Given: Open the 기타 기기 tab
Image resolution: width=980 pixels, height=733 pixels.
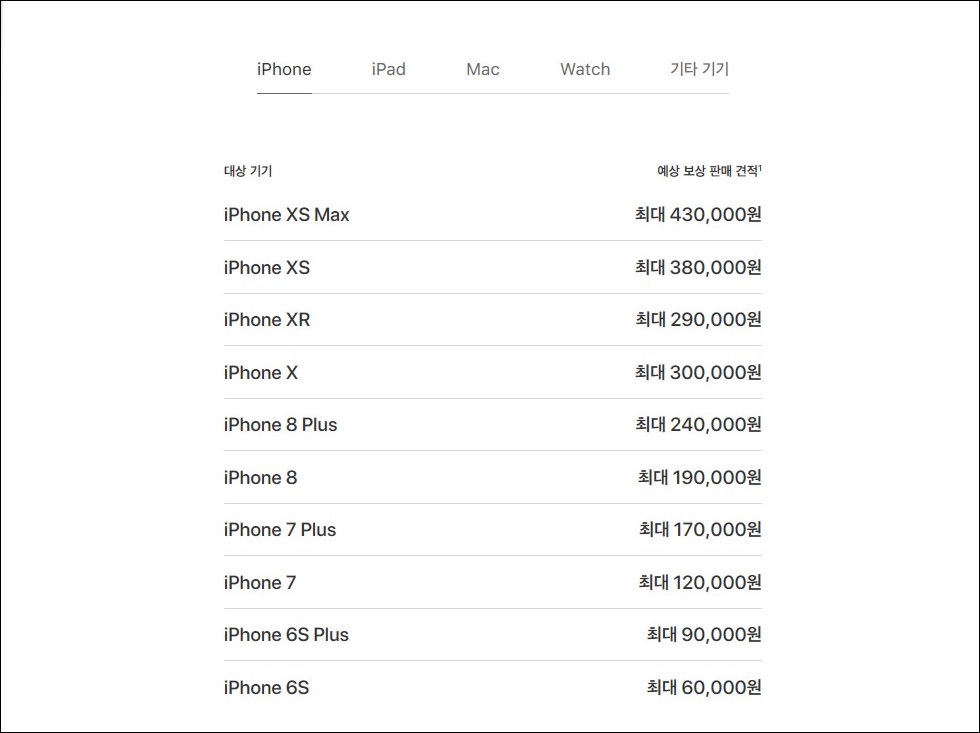Looking at the screenshot, I should 699,69.
